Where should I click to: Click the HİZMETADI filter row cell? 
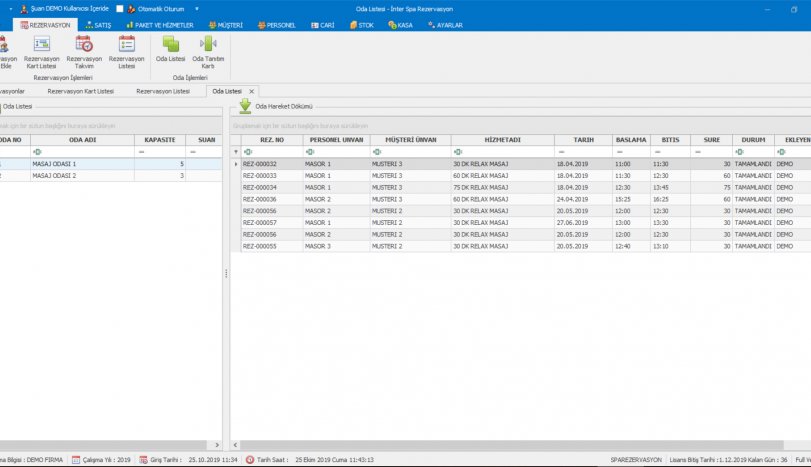click(502, 152)
